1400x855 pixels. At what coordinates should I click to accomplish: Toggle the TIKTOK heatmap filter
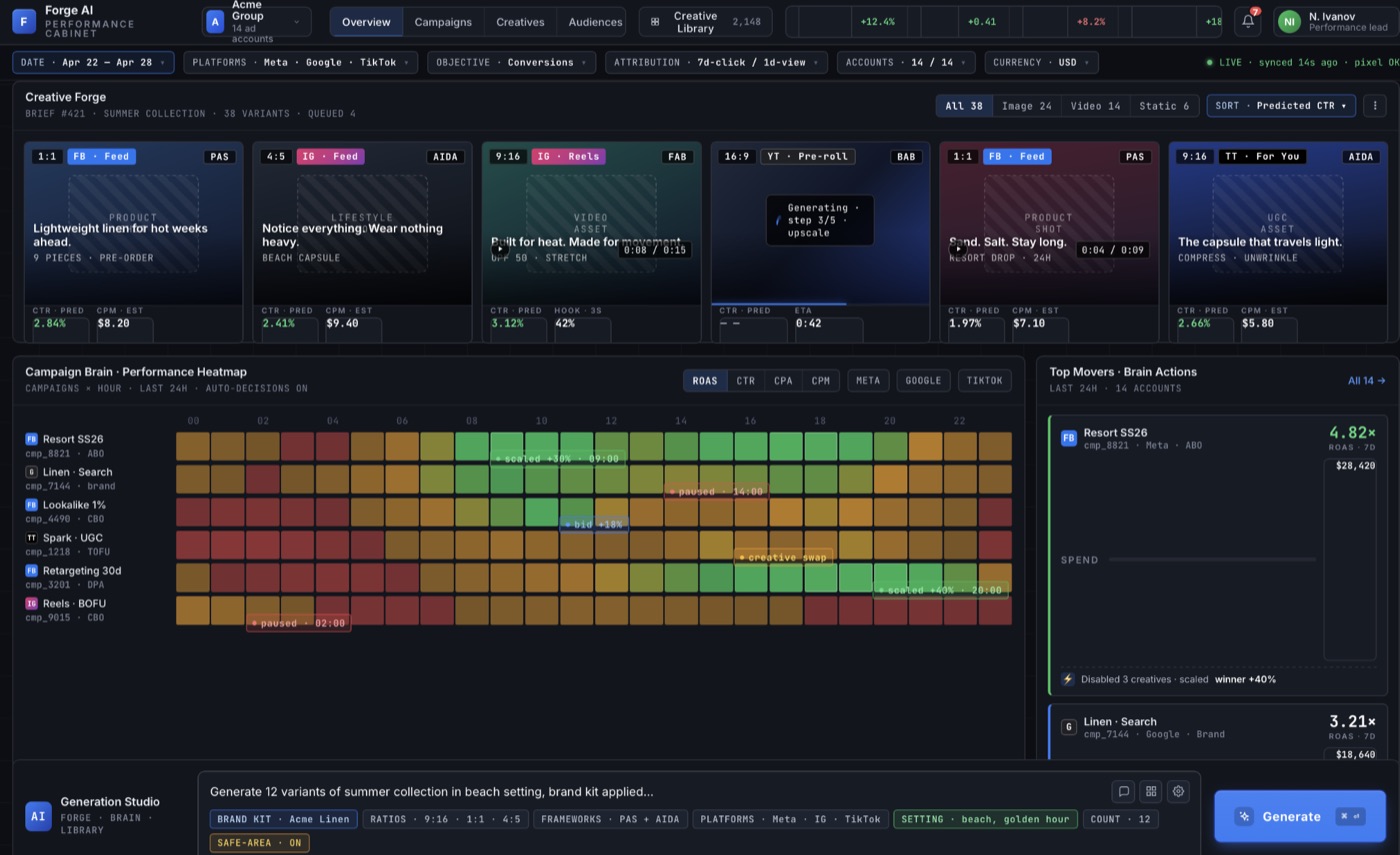click(984, 380)
